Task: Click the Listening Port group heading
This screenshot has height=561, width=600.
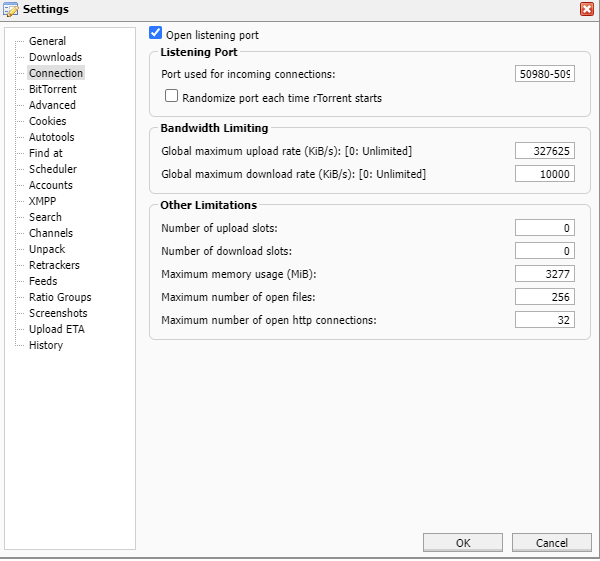Action: [x=199, y=52]
